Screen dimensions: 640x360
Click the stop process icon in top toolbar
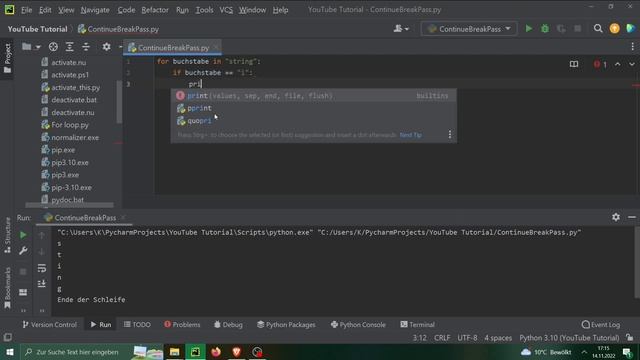tap(577, 29)
